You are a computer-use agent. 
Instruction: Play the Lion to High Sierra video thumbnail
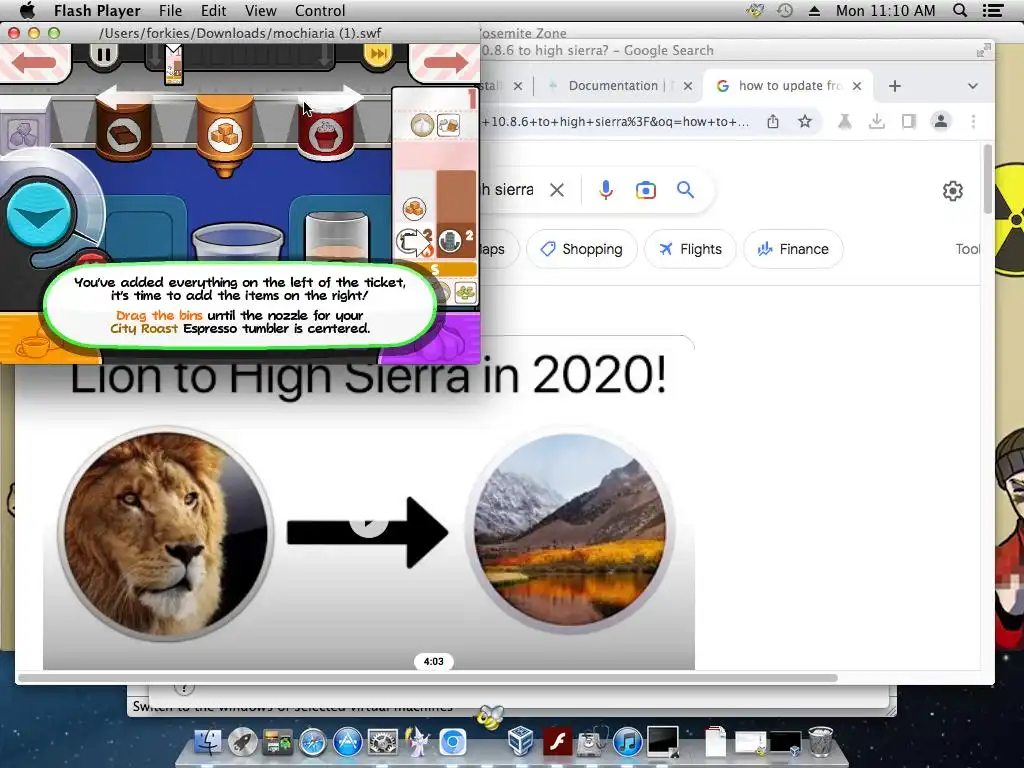click(x=369, y=522)
